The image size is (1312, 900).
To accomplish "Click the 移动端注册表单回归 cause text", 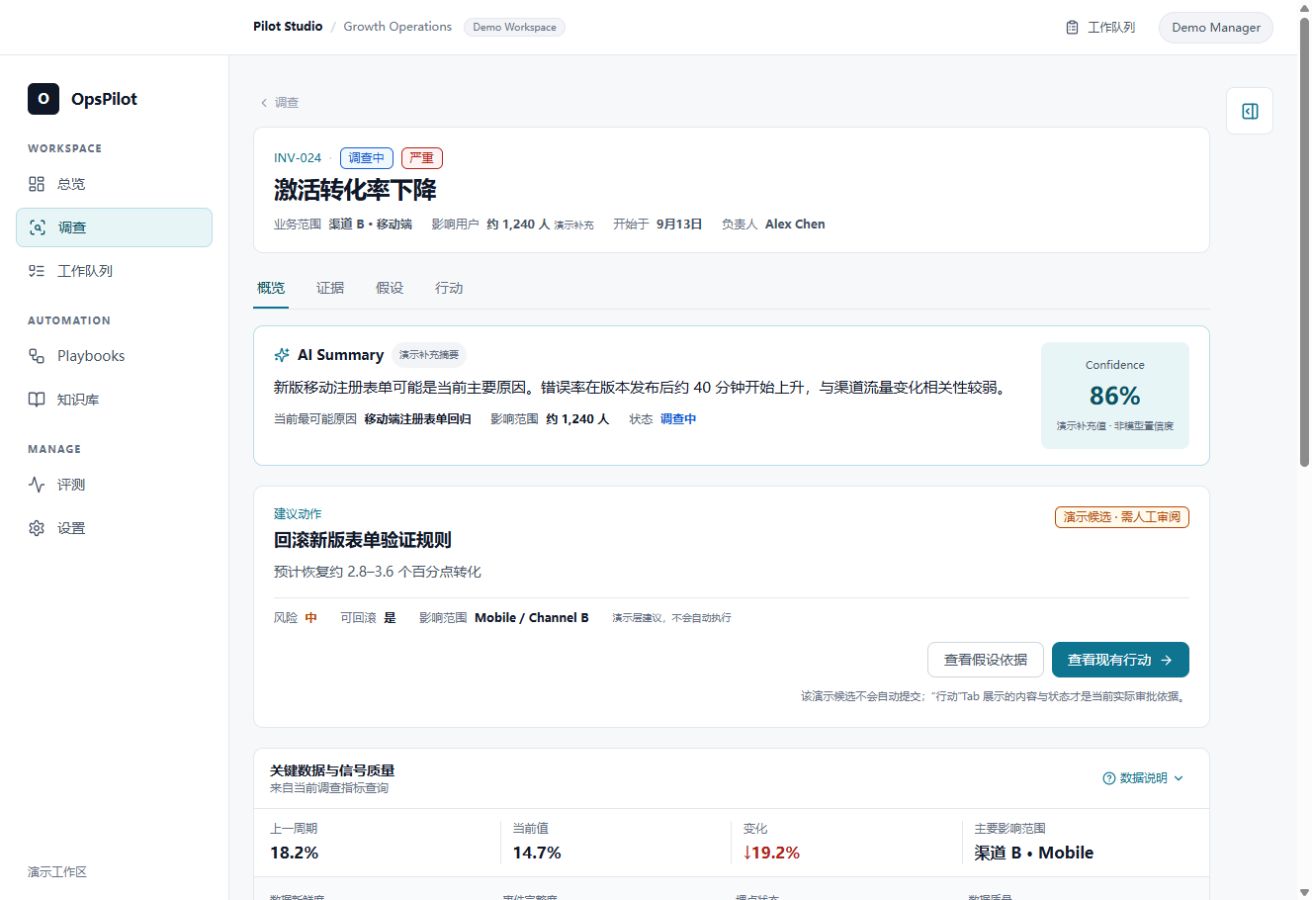I will tap(418, 419).
